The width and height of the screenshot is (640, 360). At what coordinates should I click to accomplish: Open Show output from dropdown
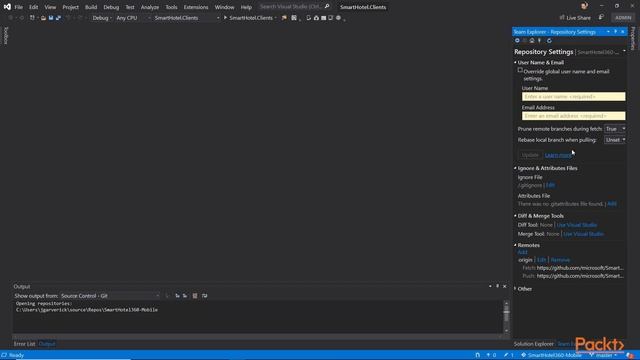[x=110, y=296]
